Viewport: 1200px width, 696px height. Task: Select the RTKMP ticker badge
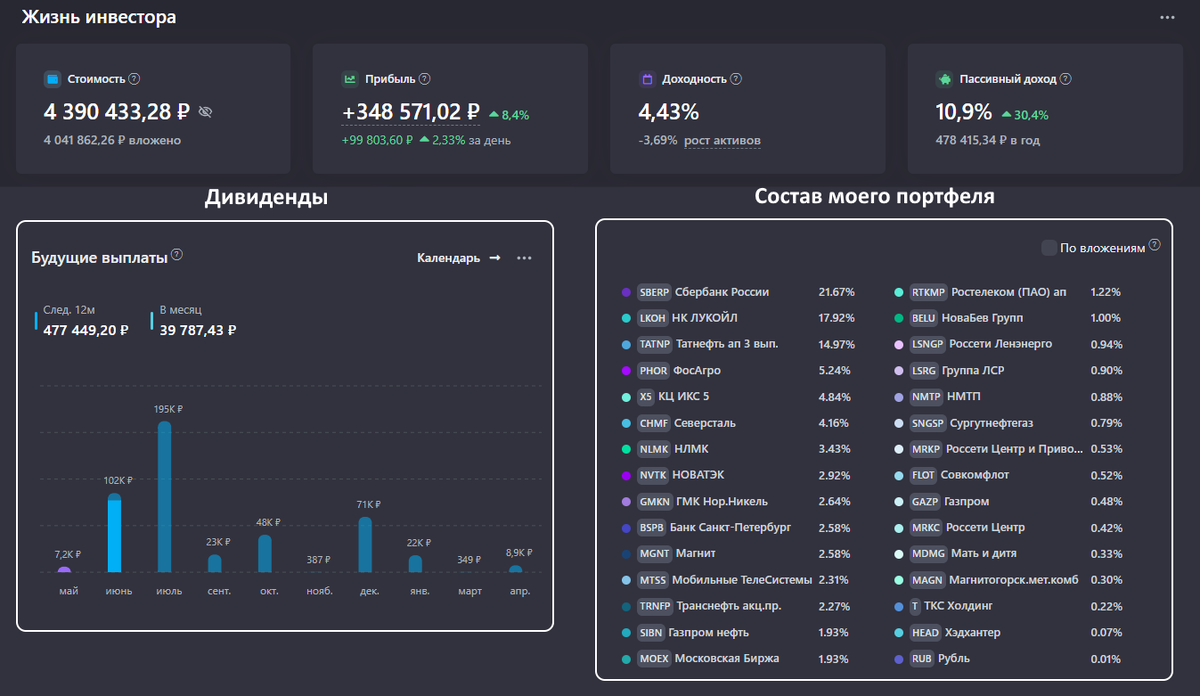tap(928, 292)
